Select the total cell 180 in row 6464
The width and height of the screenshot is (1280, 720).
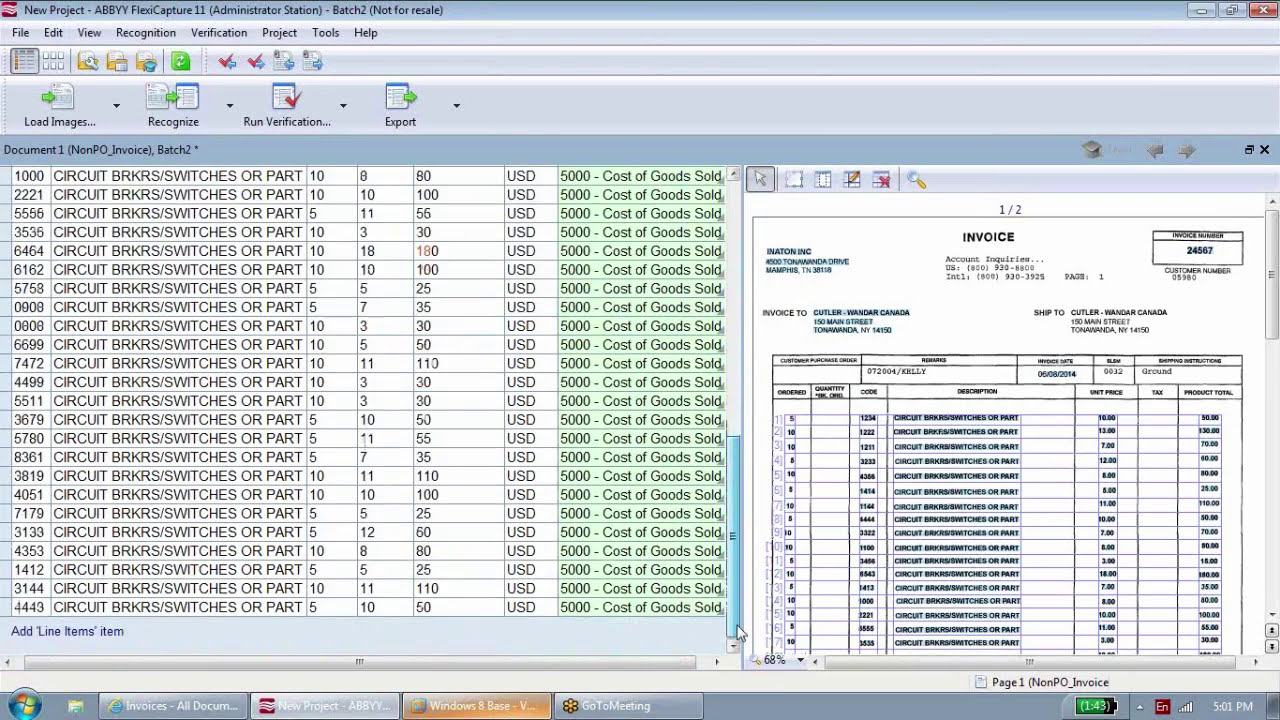457,251
